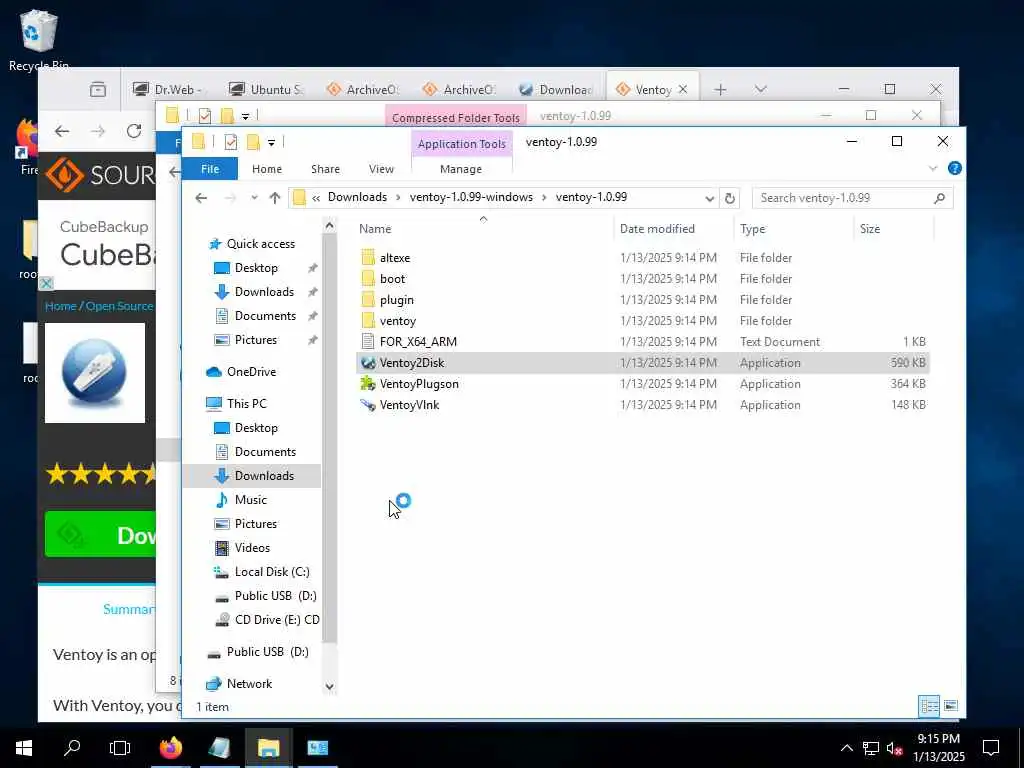Open the Recycle Bin desktop icon
This screenshot has width=1024, height=768.
(39, 39)
